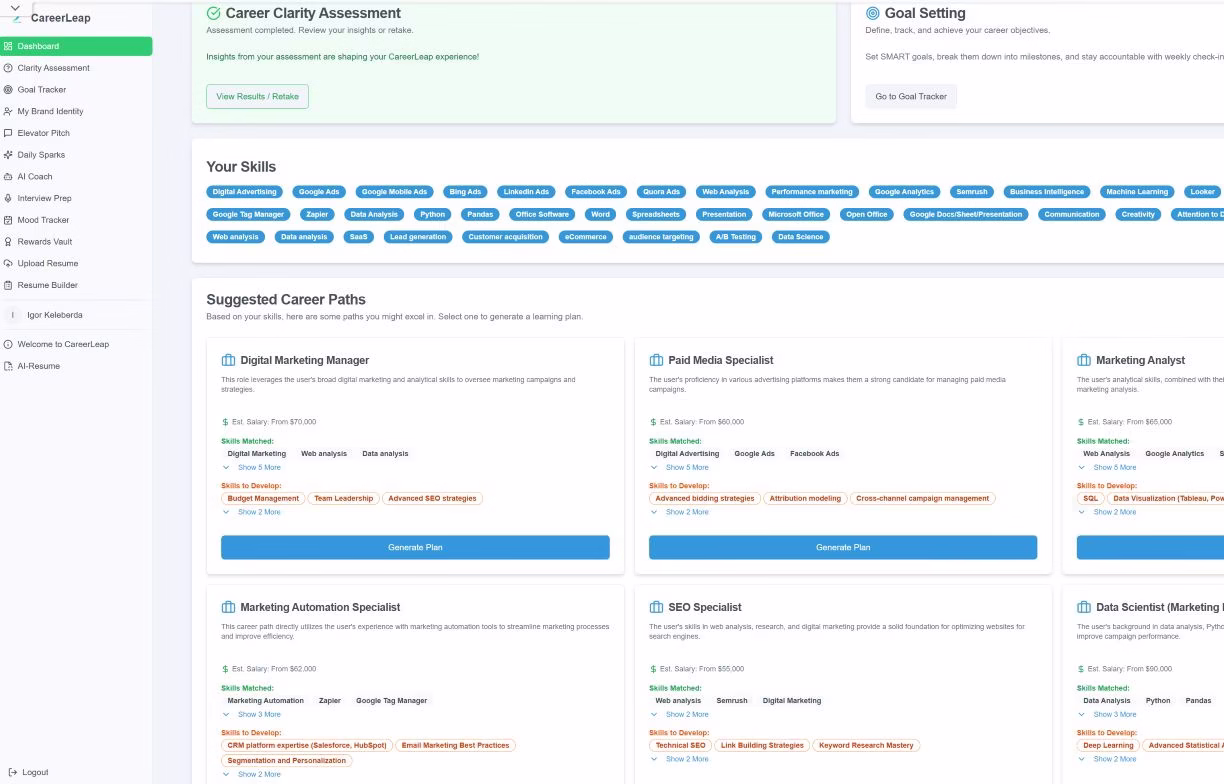
Task: Expand Show 5 More under Digital Marketing Manager
Action: click(x=258, y=467)
